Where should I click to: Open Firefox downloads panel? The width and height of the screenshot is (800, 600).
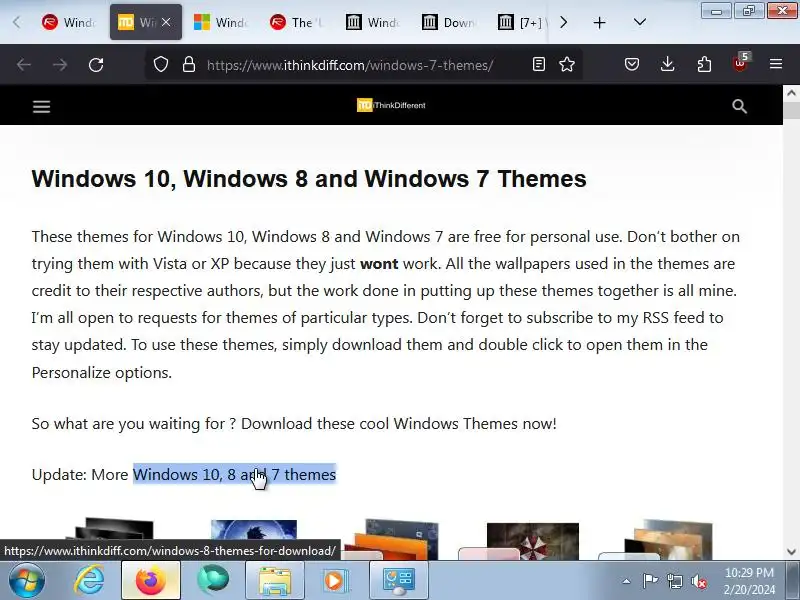(x=667, y=64)
